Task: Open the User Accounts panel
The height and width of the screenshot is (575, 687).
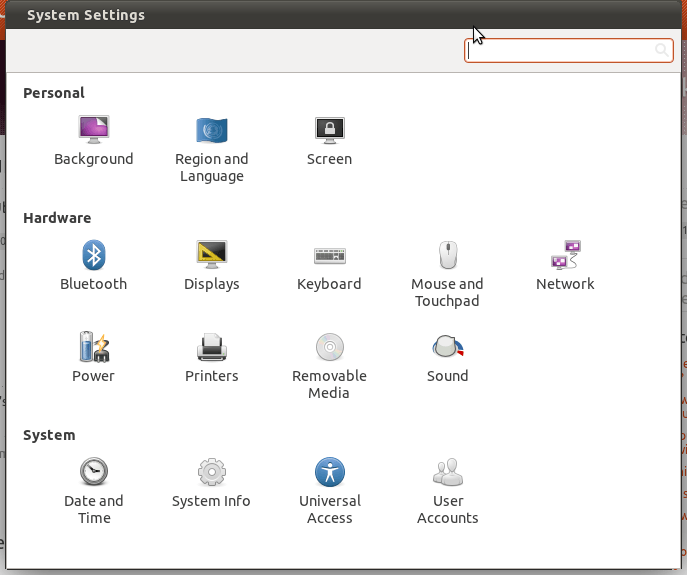Action: 447,491
